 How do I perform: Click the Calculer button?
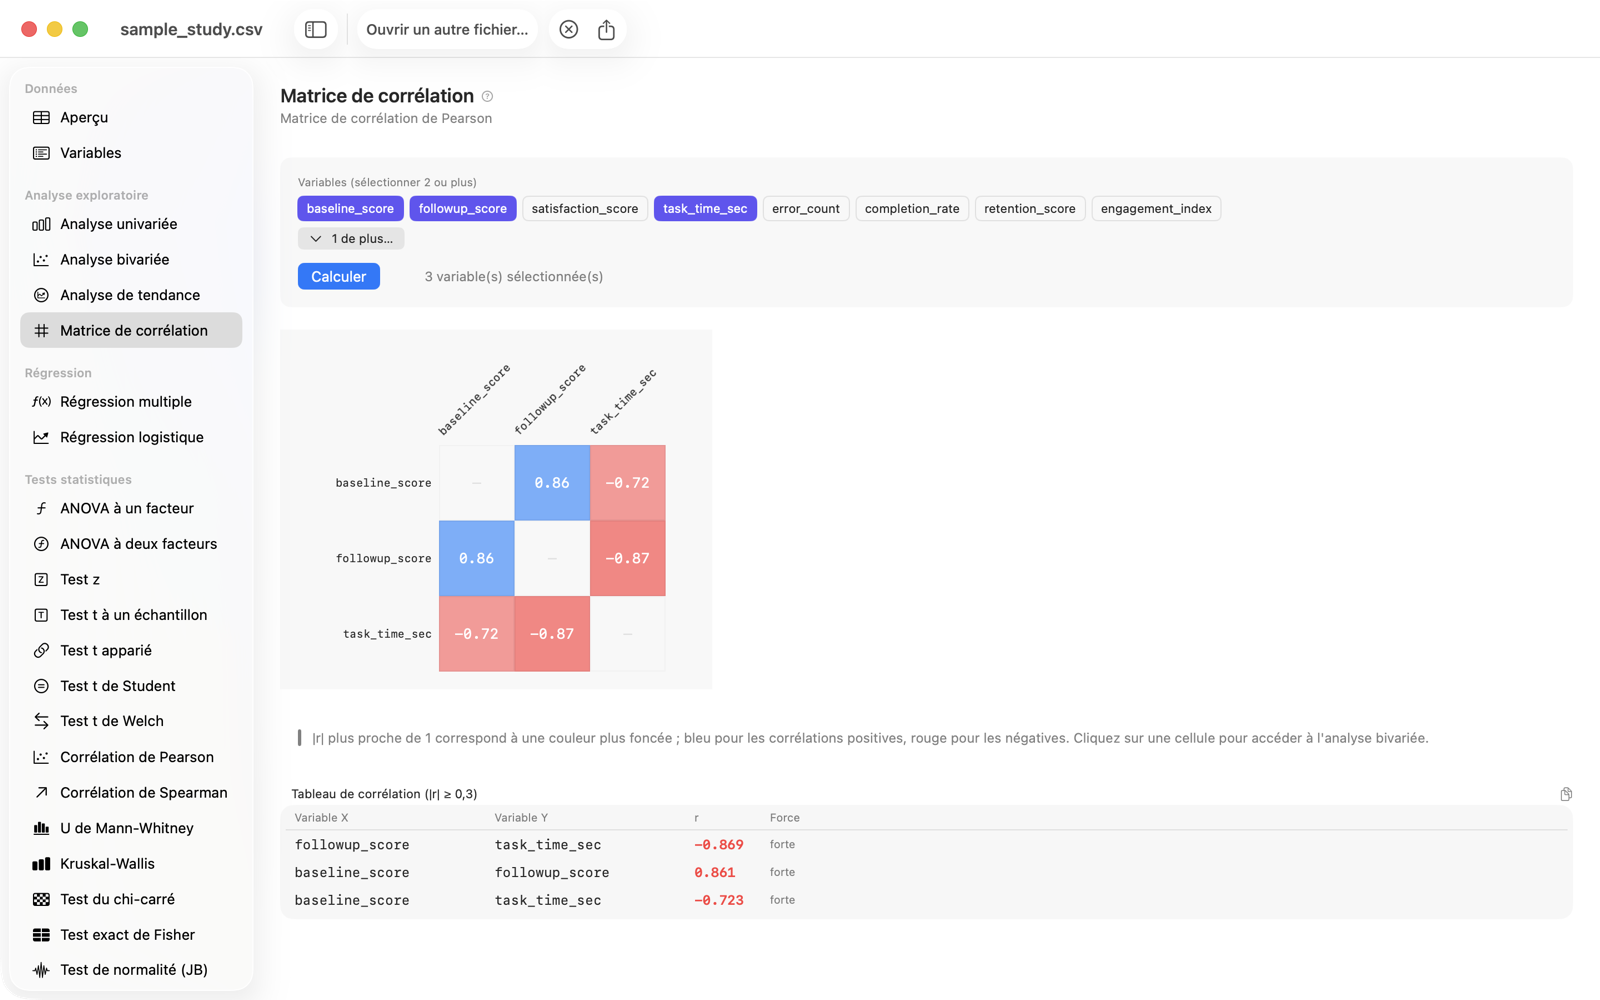pos(339,276)
